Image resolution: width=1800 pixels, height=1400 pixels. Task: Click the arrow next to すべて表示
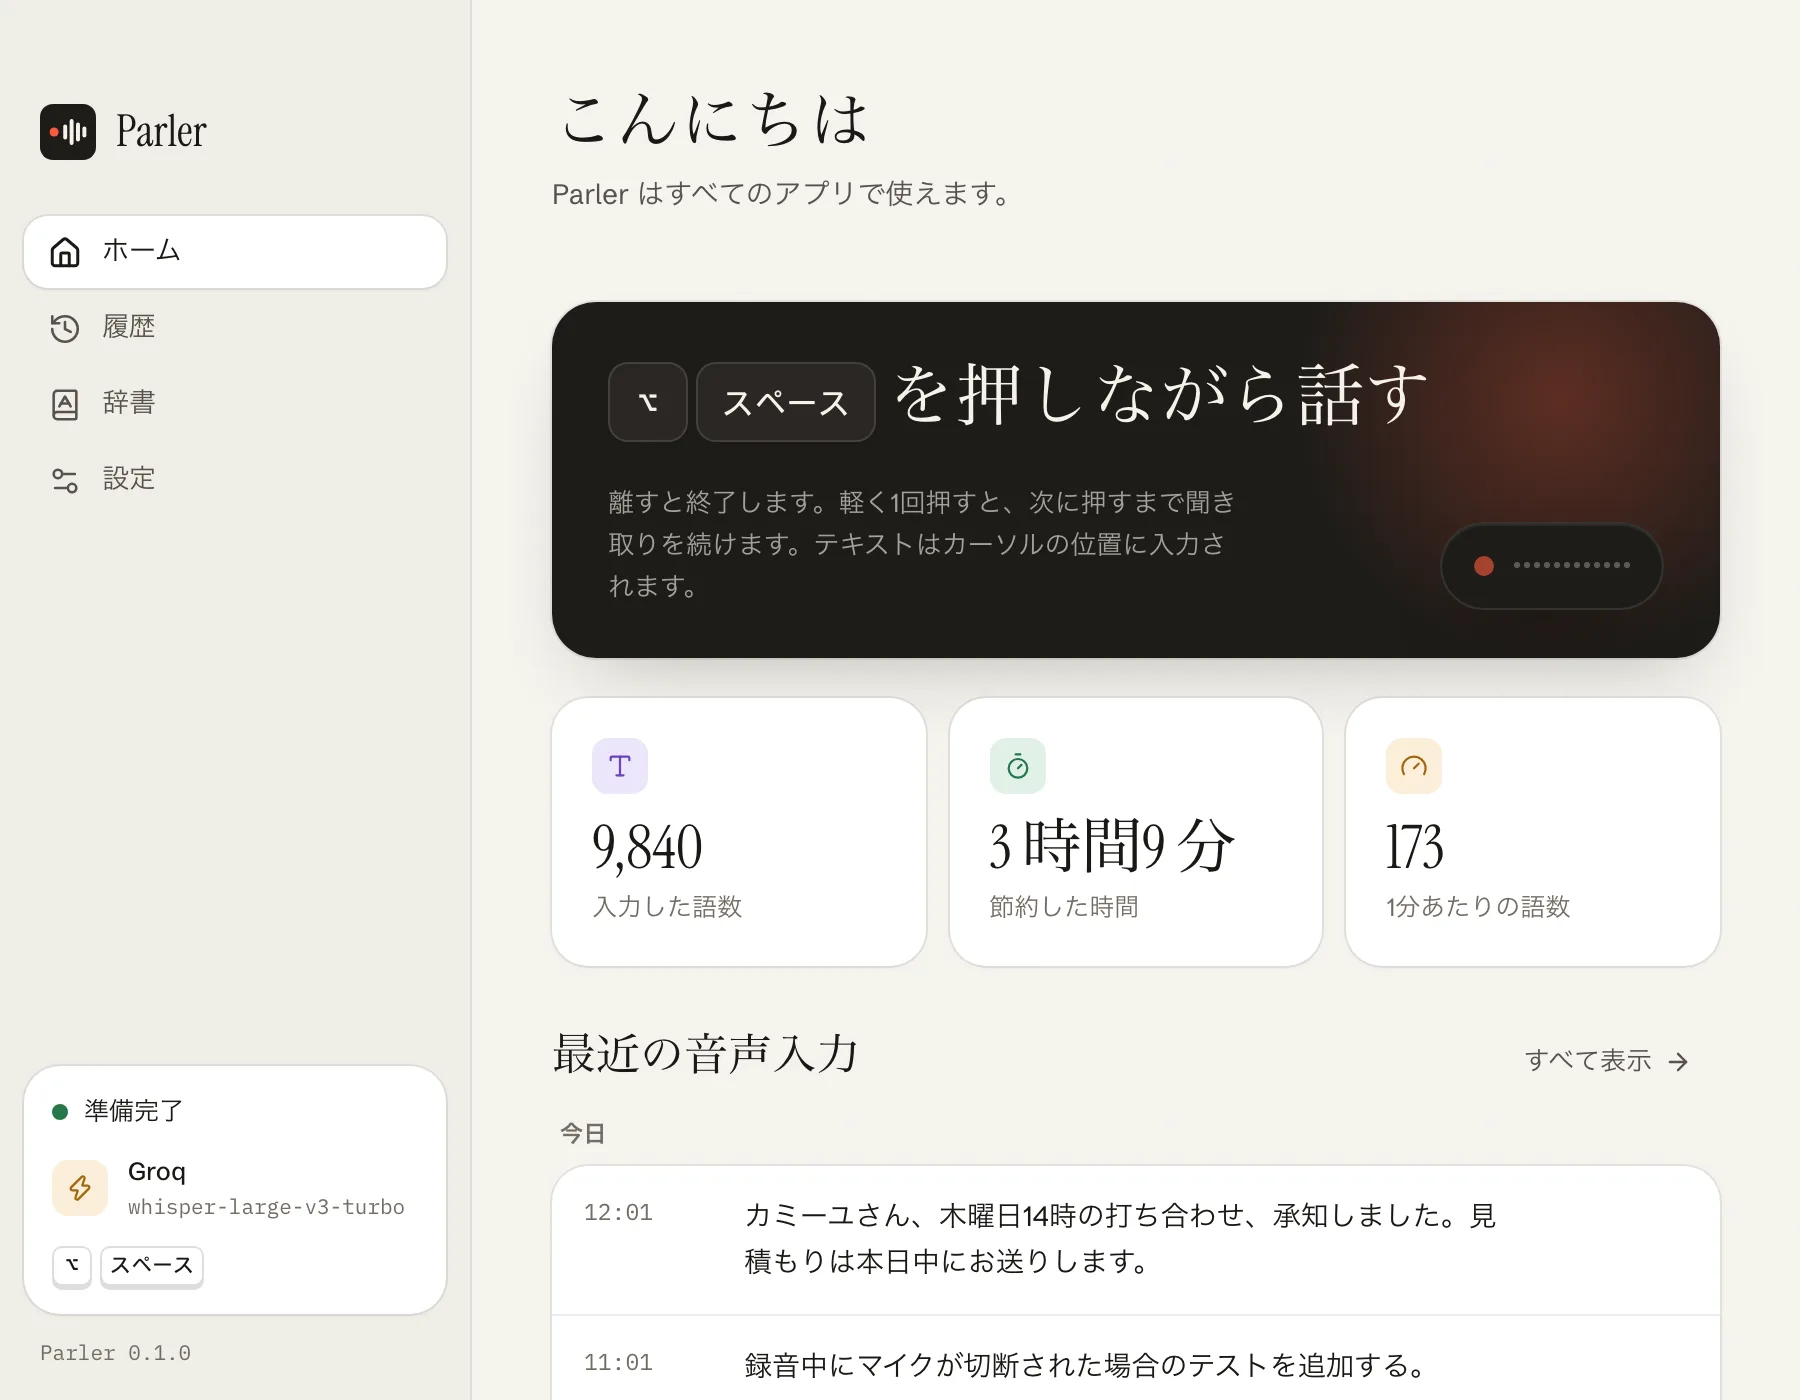coord(1678,1062)
